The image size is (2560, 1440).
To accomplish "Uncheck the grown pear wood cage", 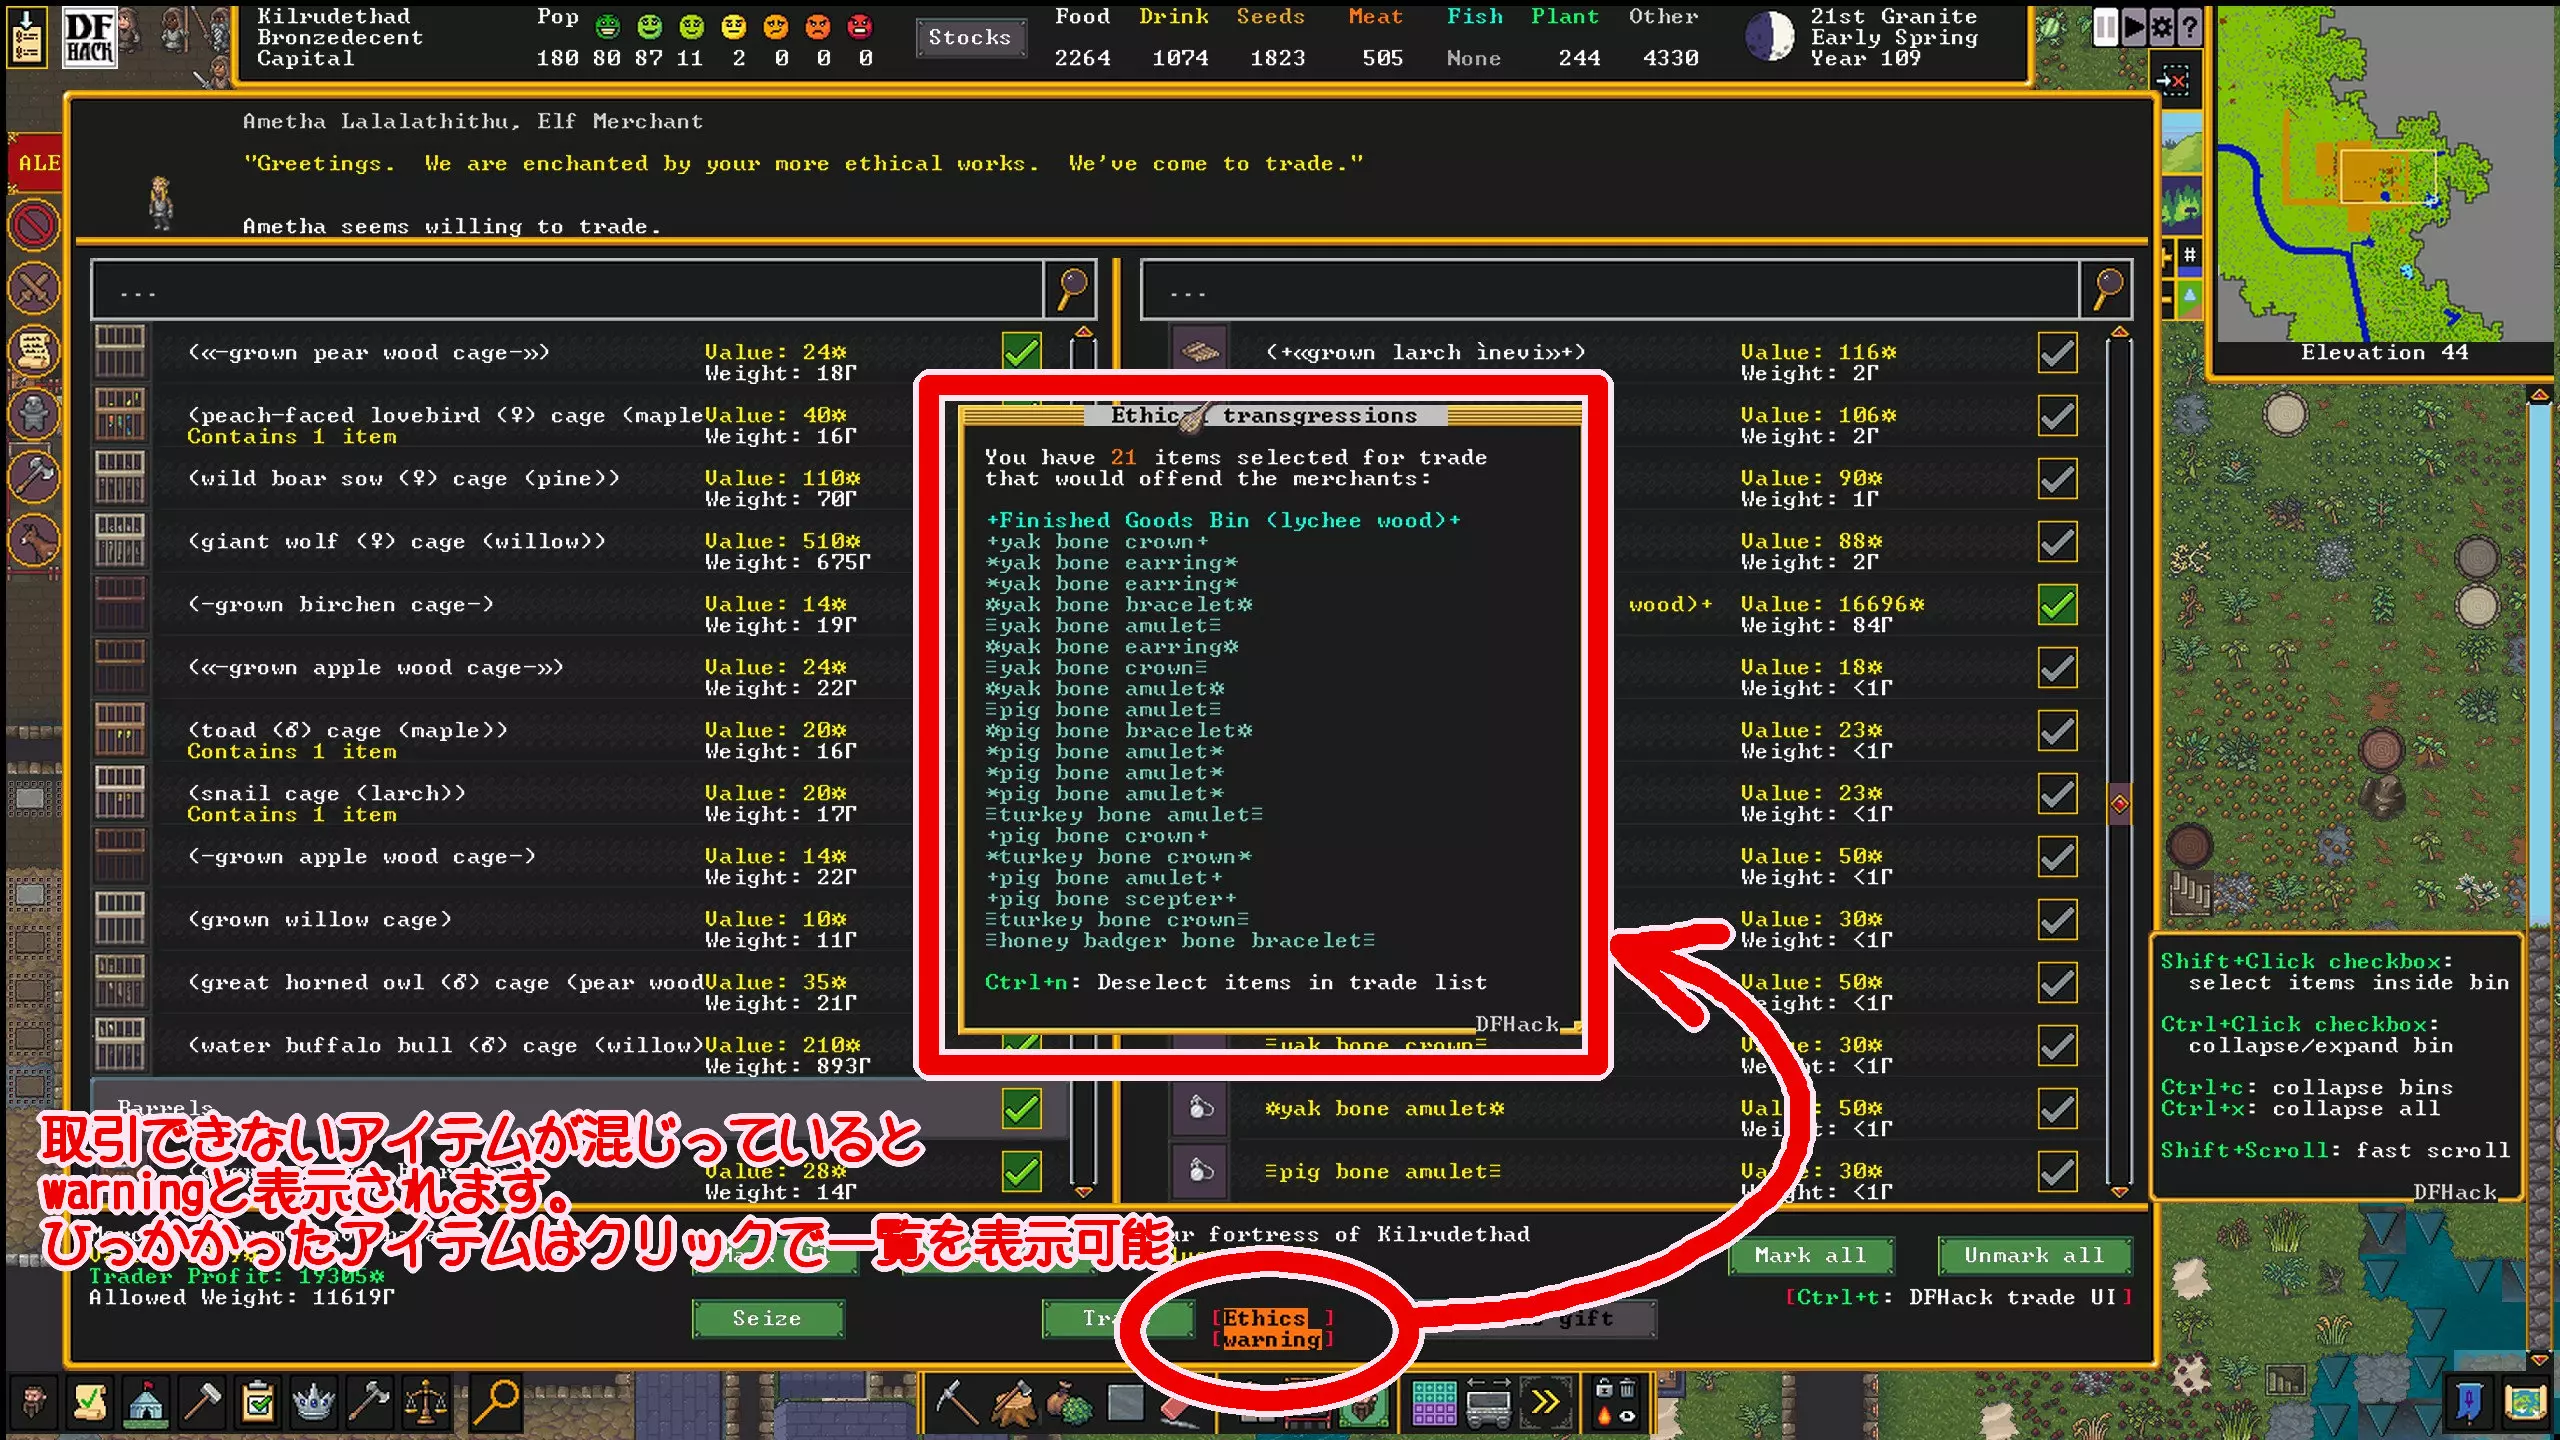I will coord(1021,352).
